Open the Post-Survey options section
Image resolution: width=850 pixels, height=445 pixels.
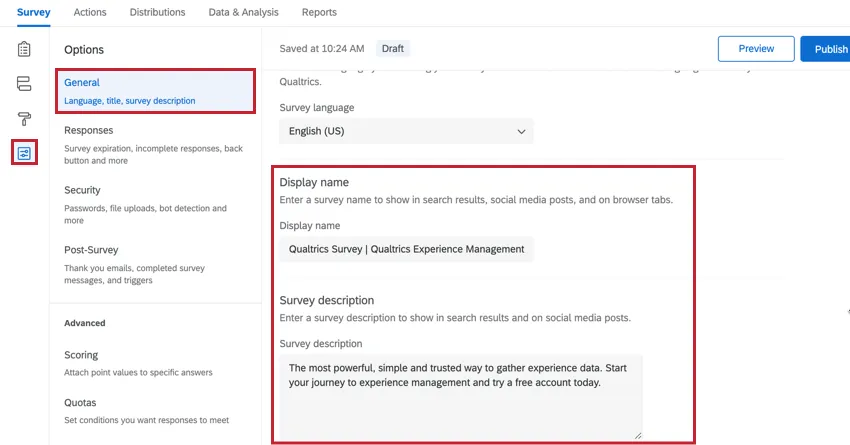coord(155,264)
